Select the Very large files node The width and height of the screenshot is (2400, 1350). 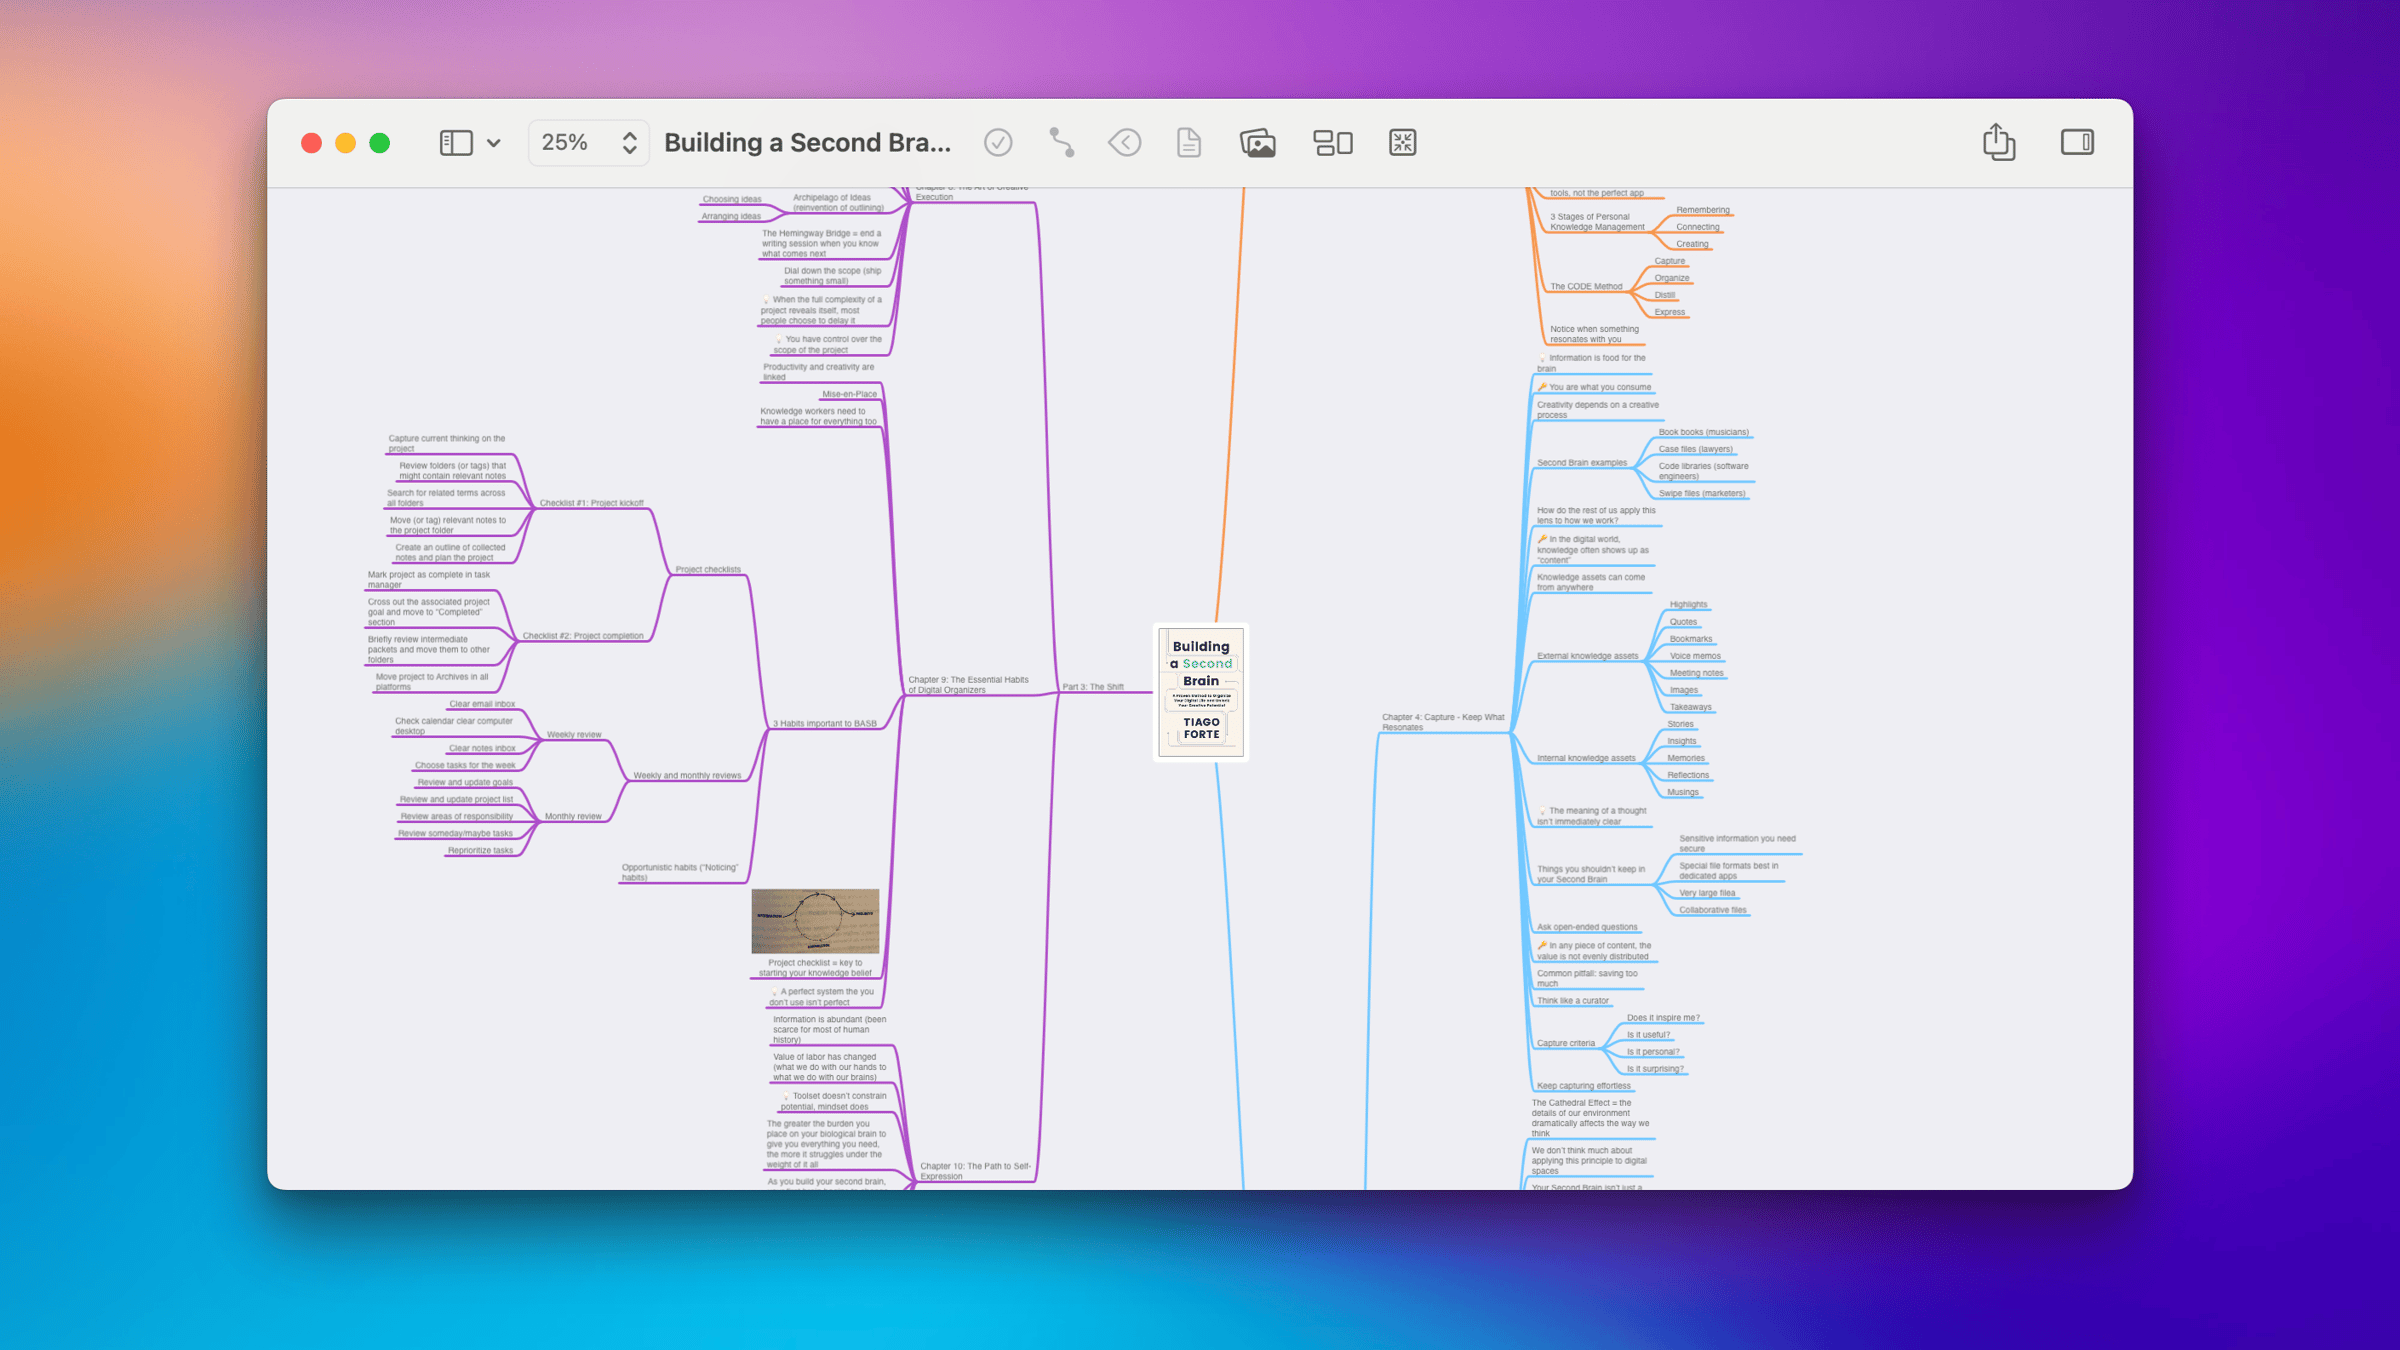coord(1707,893)
